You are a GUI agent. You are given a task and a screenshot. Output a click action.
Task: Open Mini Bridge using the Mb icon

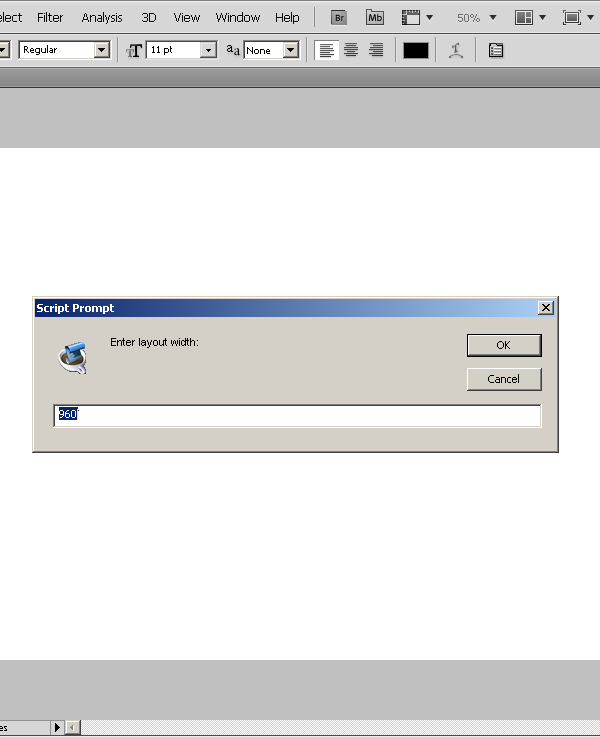point(375,18)
